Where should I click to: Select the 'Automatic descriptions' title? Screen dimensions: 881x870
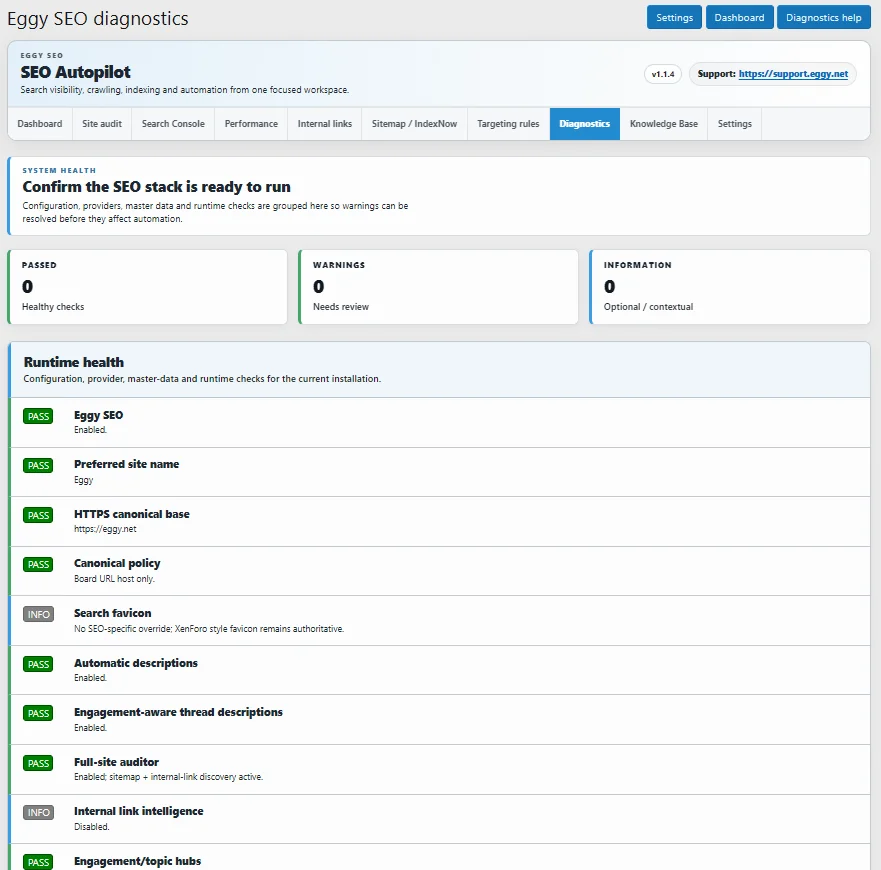[x=135, y=663]
